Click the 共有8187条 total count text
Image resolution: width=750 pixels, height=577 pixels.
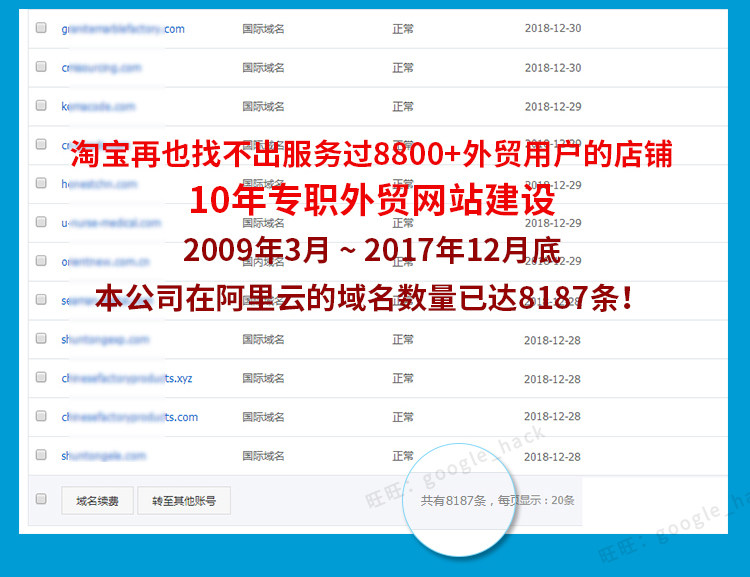point(453,501)
